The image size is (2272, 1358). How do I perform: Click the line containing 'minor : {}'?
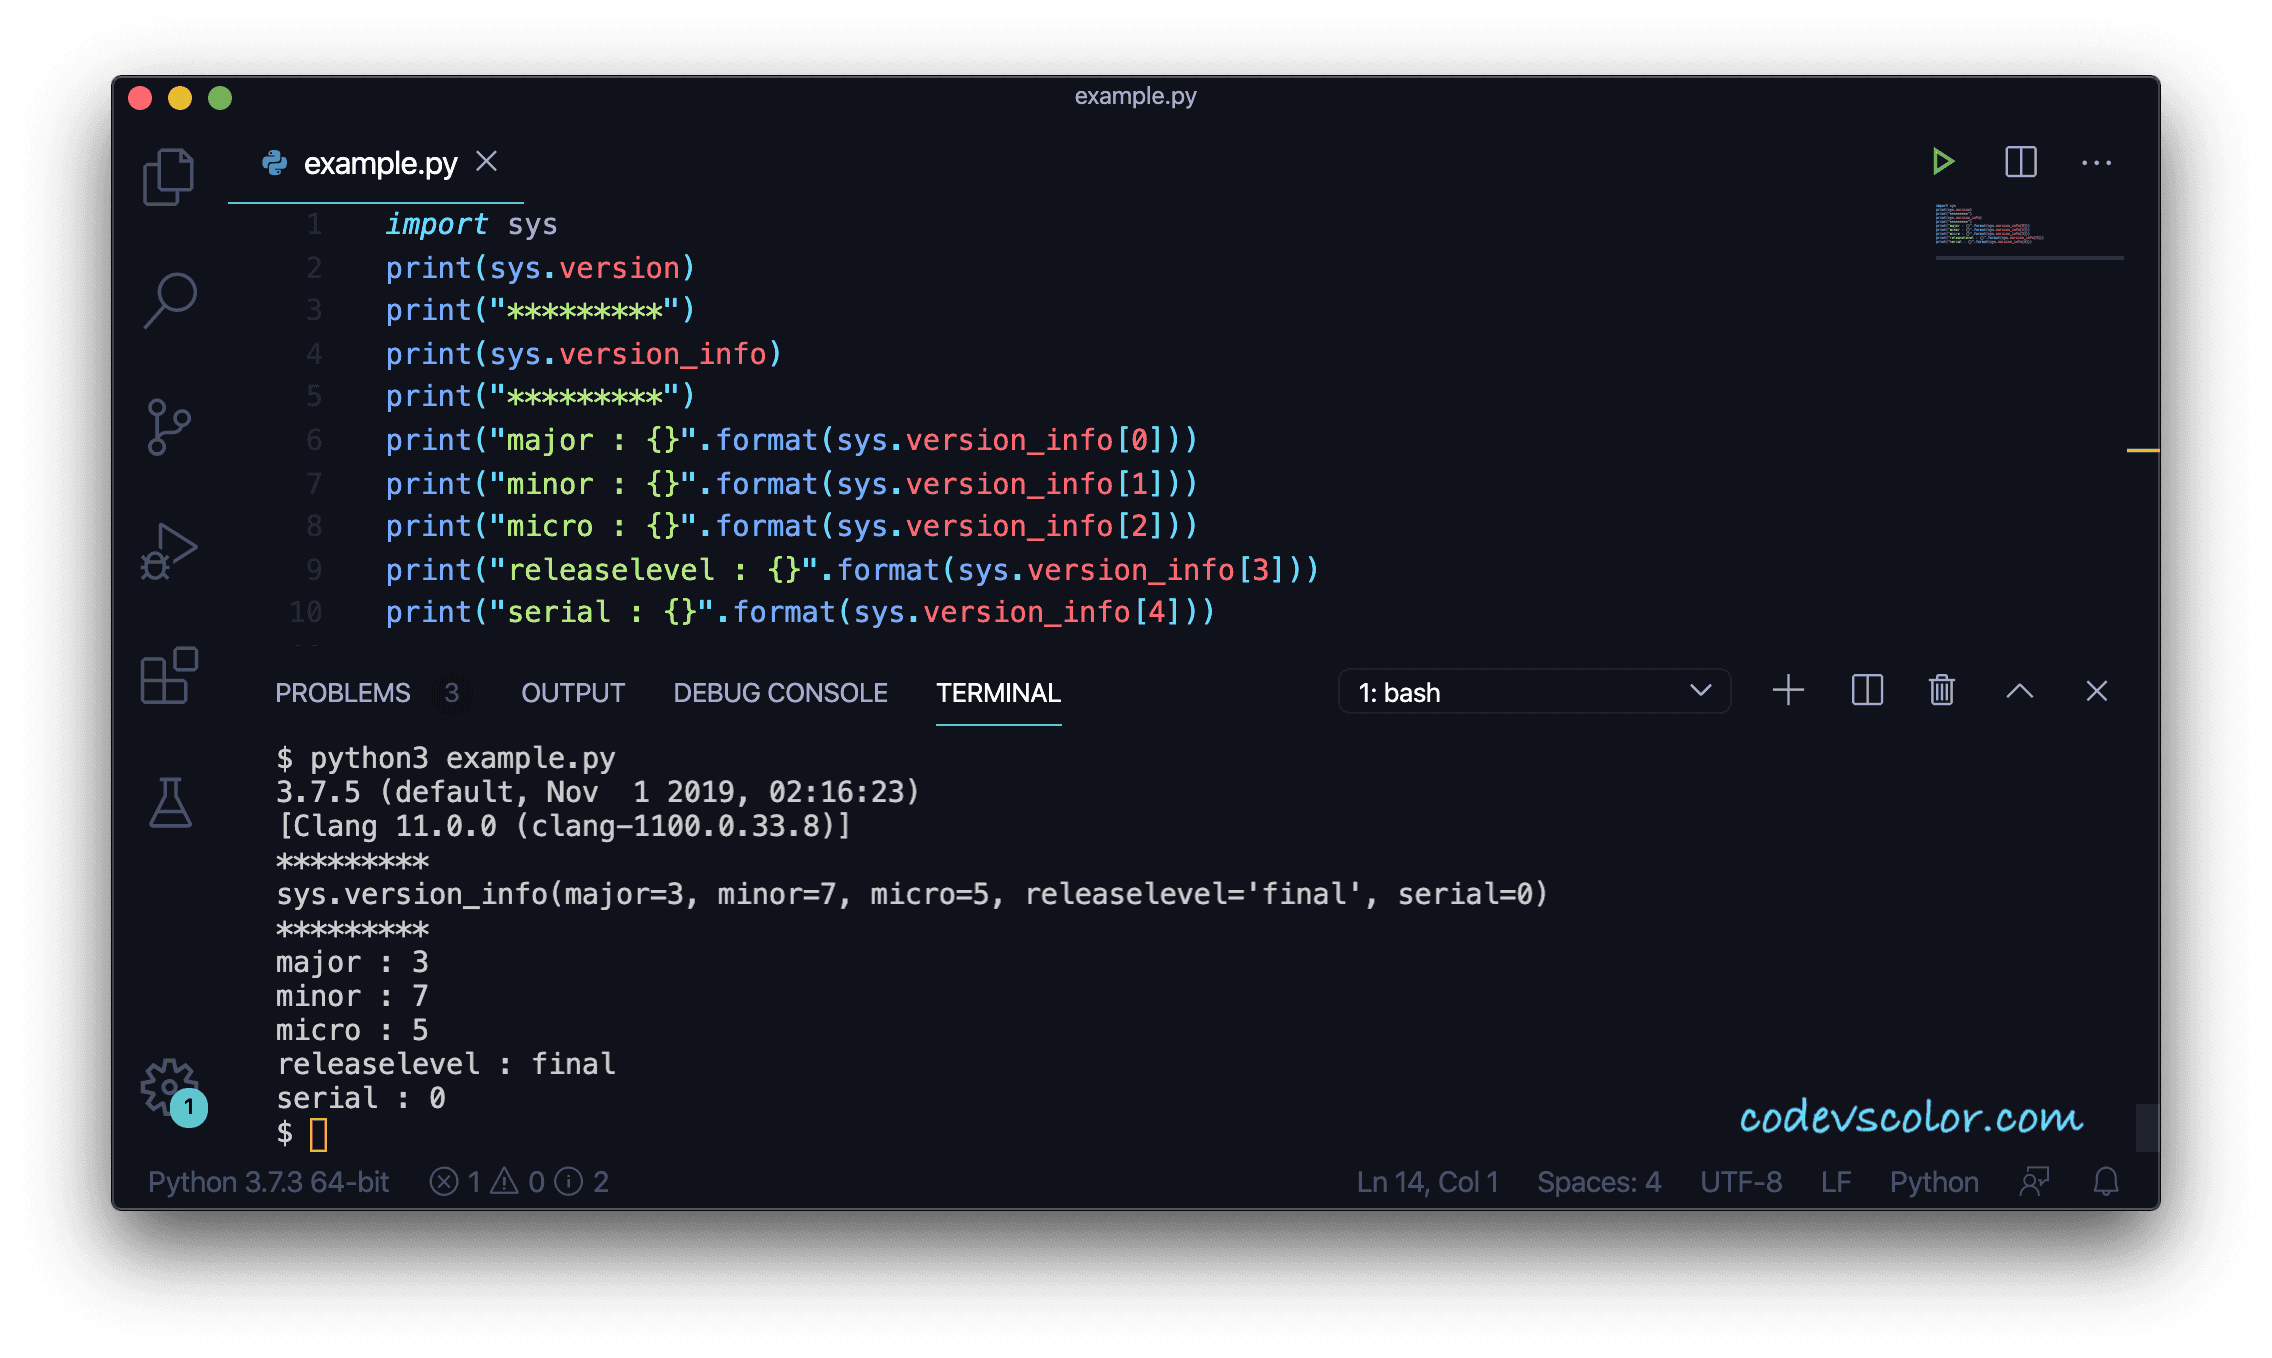pyautogui.click(x=791, y=483)
